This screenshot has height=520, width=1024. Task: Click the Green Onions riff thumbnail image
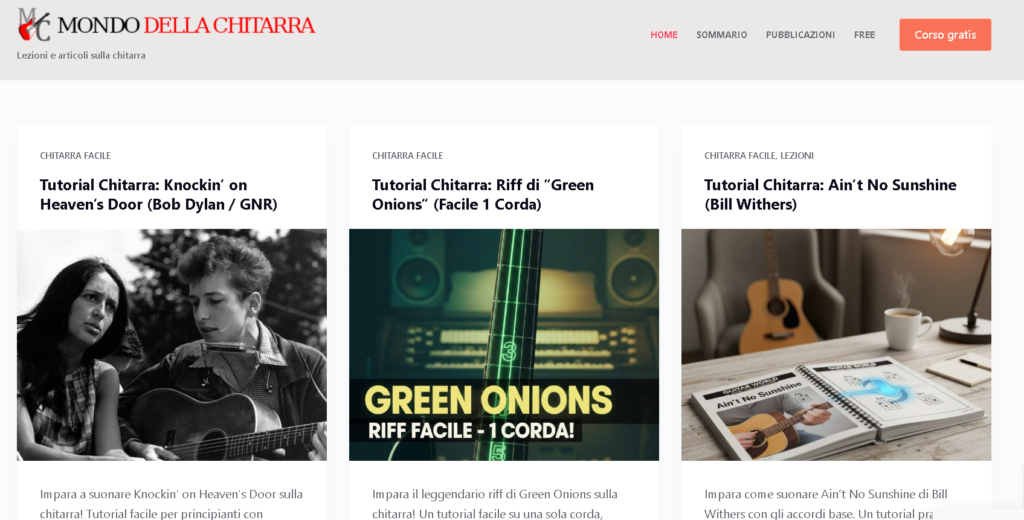tap(504, 345)
